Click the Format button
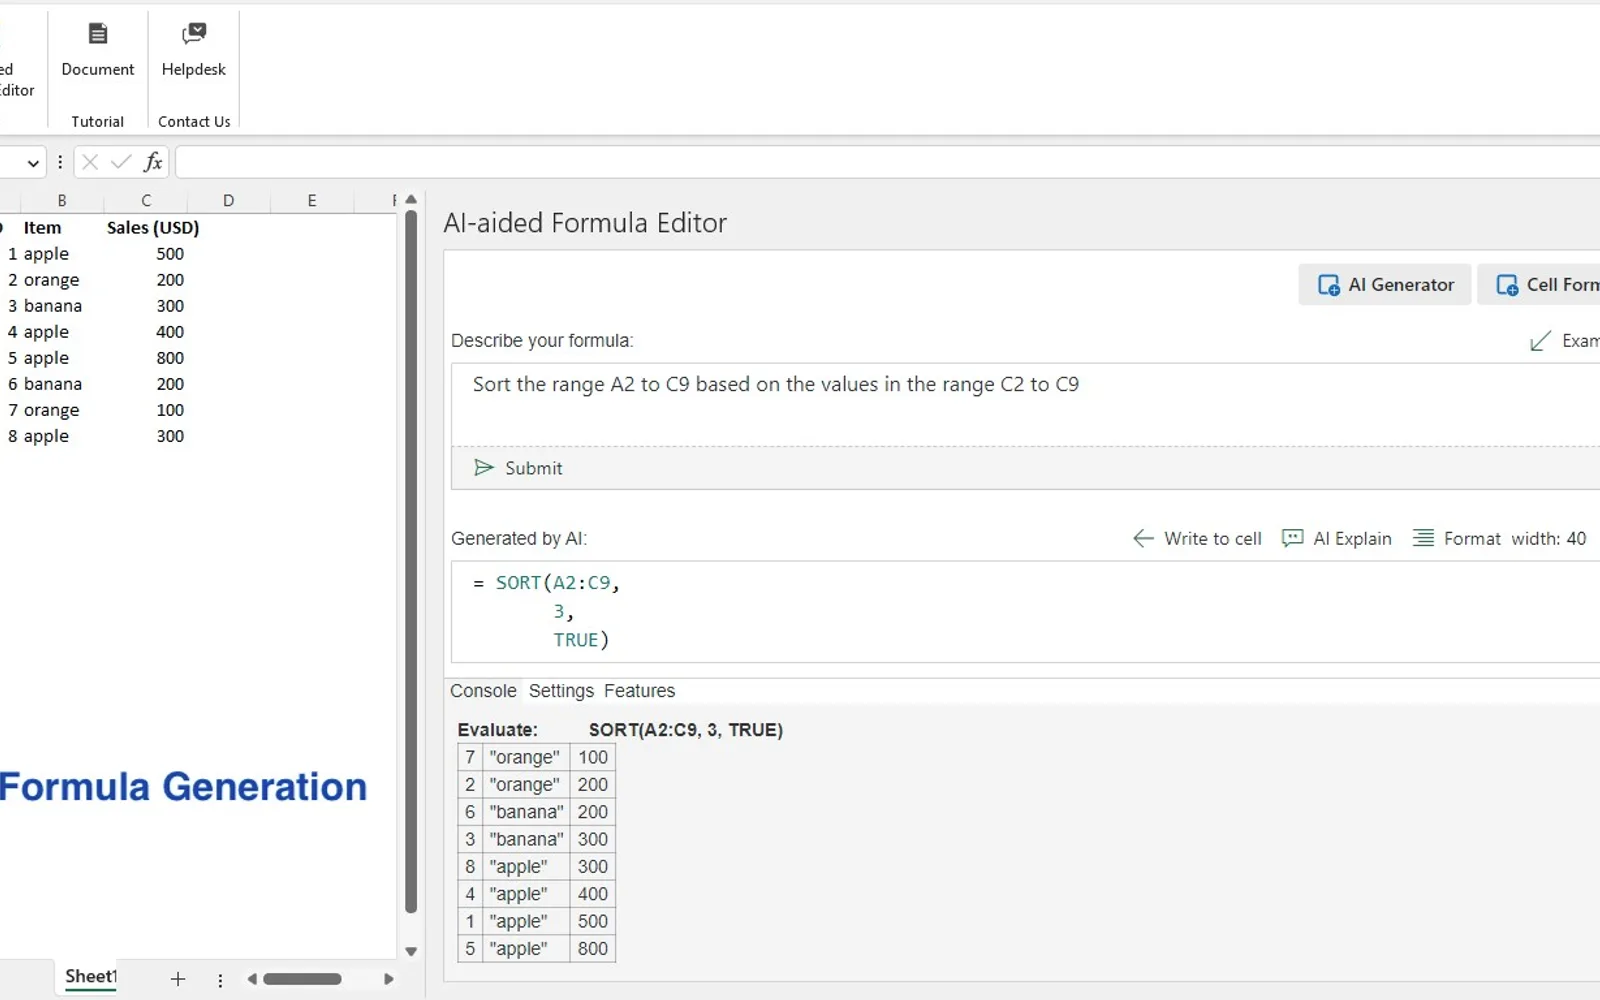1600x1000 pixels. pyautogui.click(x=1457, y=539)
